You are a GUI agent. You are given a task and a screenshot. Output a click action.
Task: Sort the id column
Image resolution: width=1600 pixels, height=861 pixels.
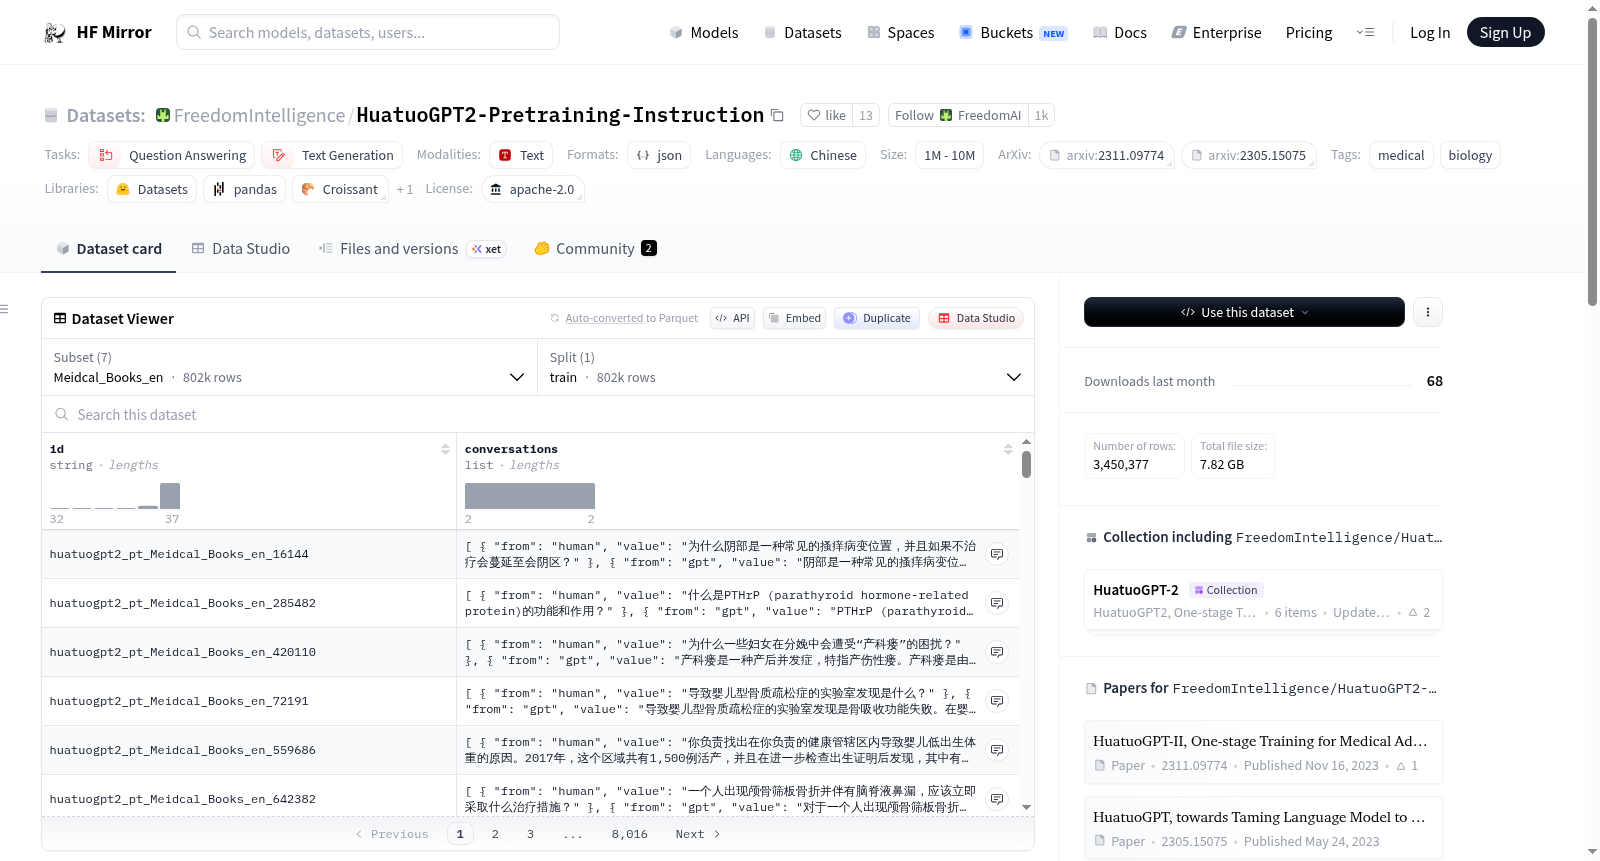[x=445, y=450]
